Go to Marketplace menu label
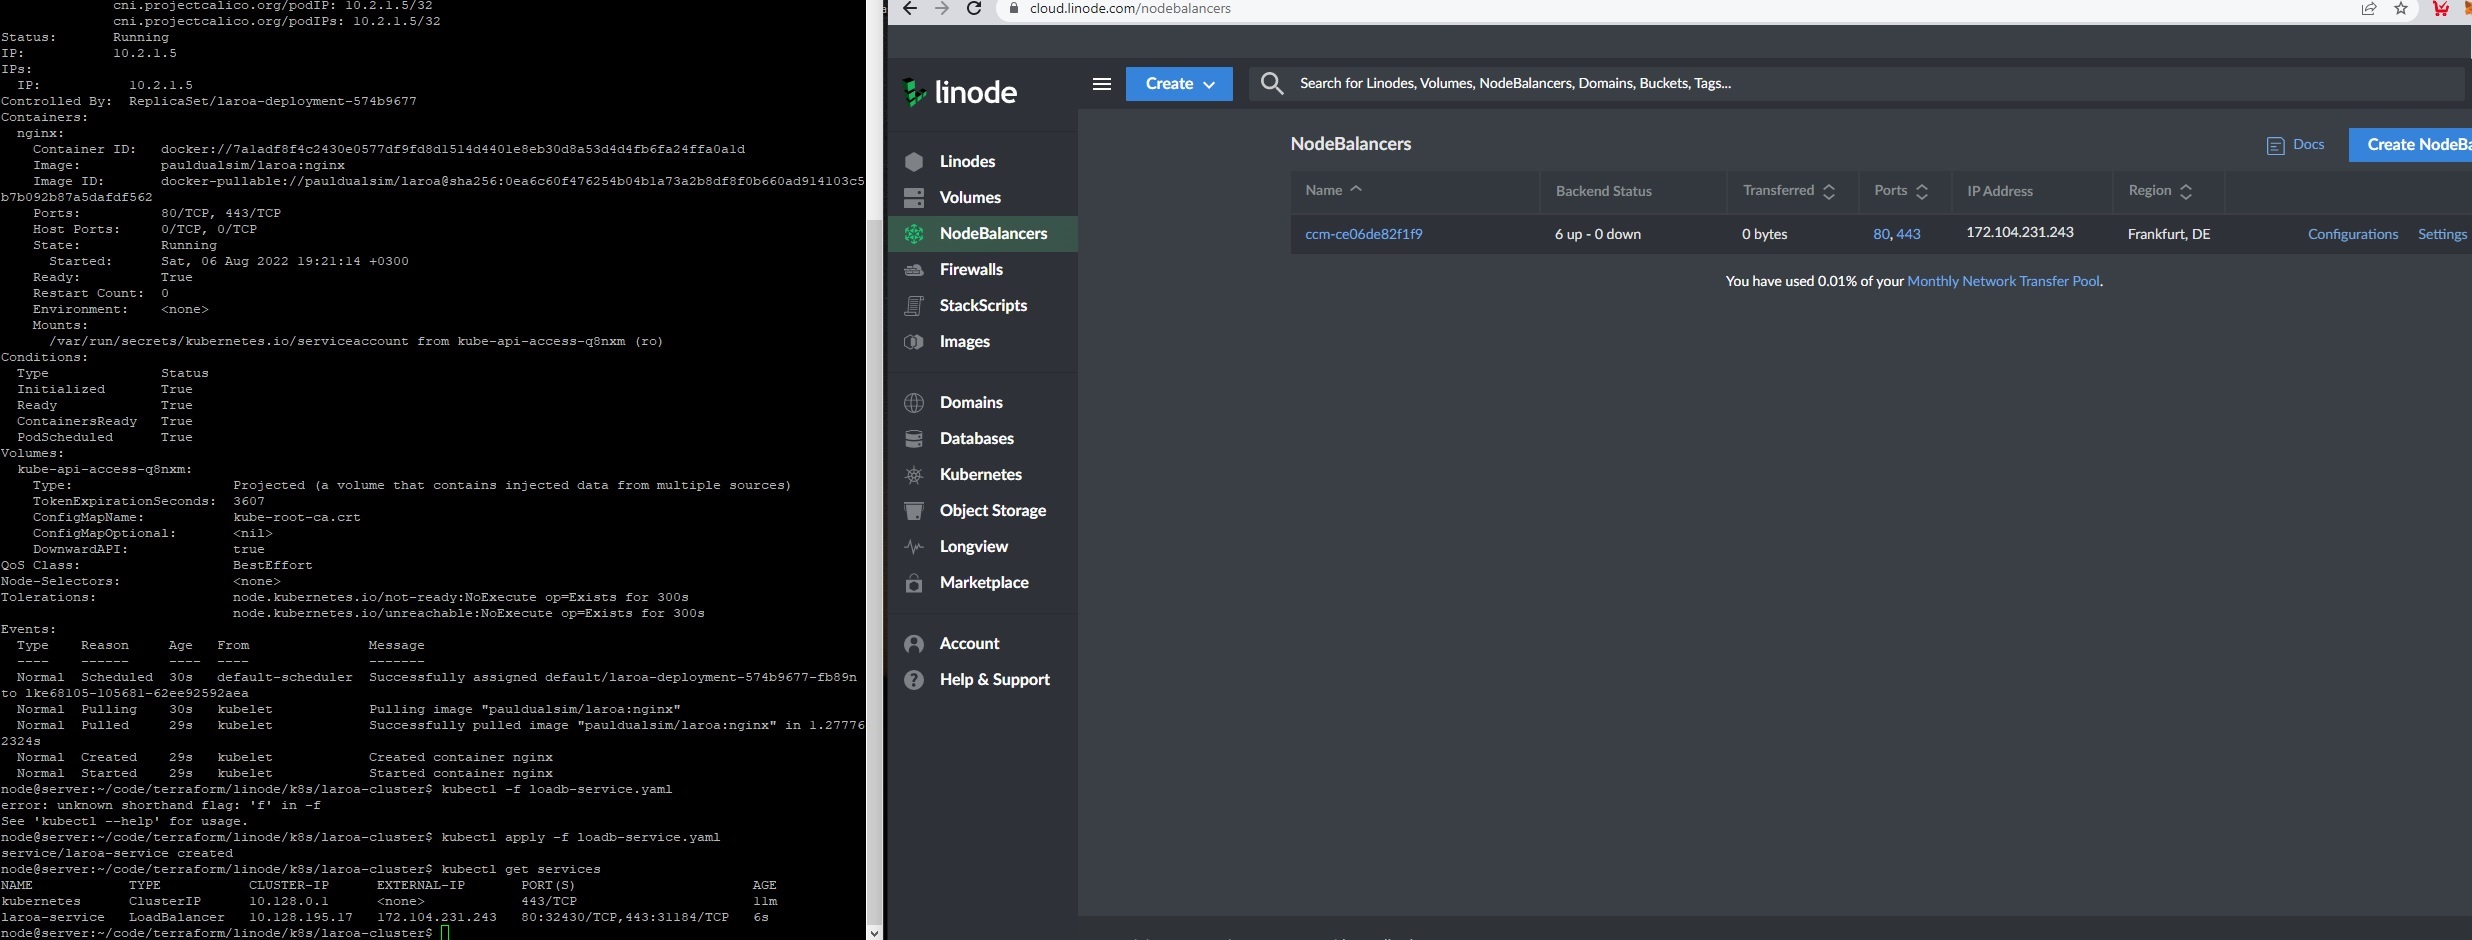2472x940 pixels. click(984, 583)
